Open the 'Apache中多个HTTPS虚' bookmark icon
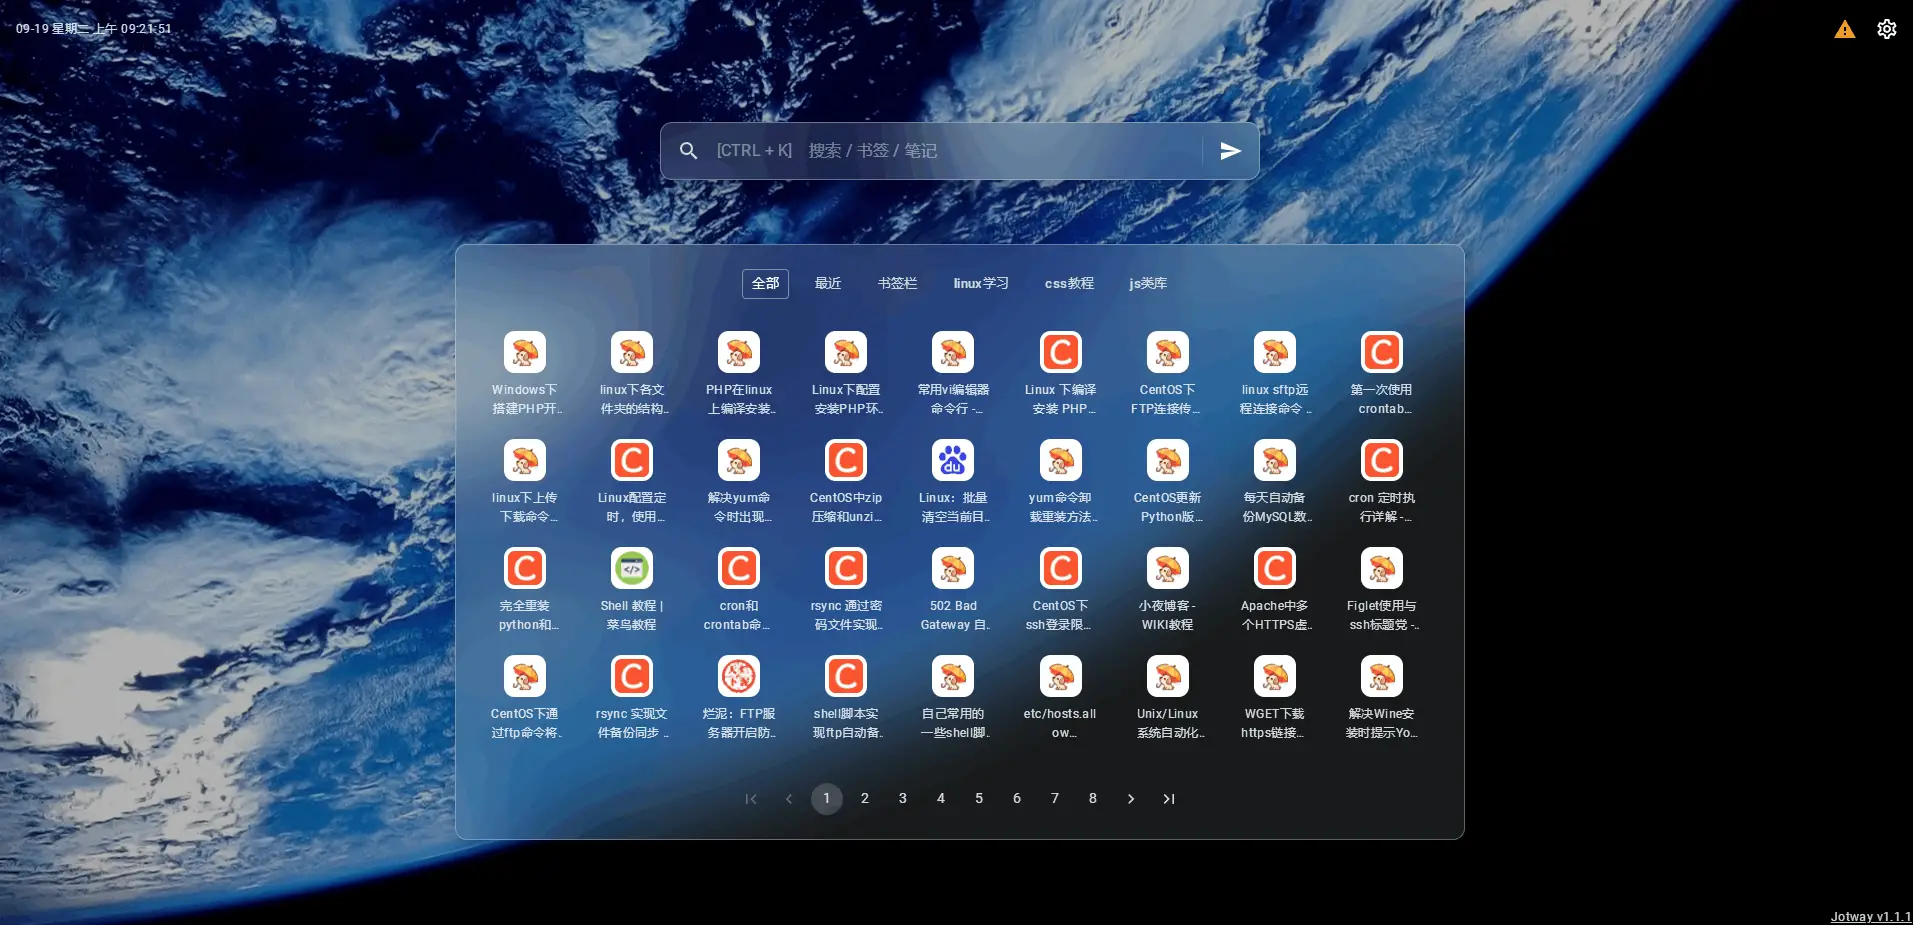This screenshot has height=925, width=1913. click(1275, 568)
